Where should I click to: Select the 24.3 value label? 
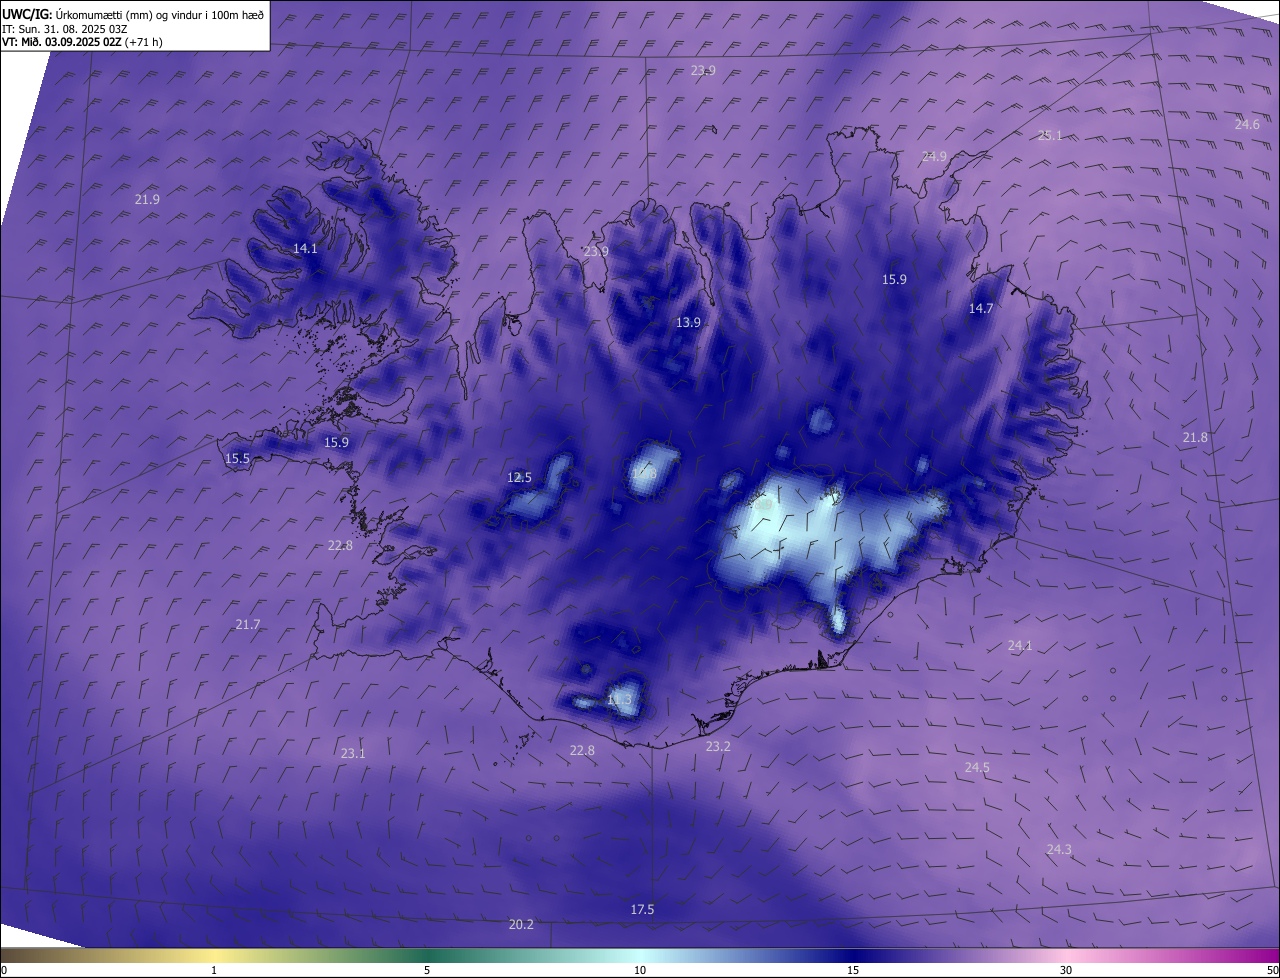click(1059, 849)
